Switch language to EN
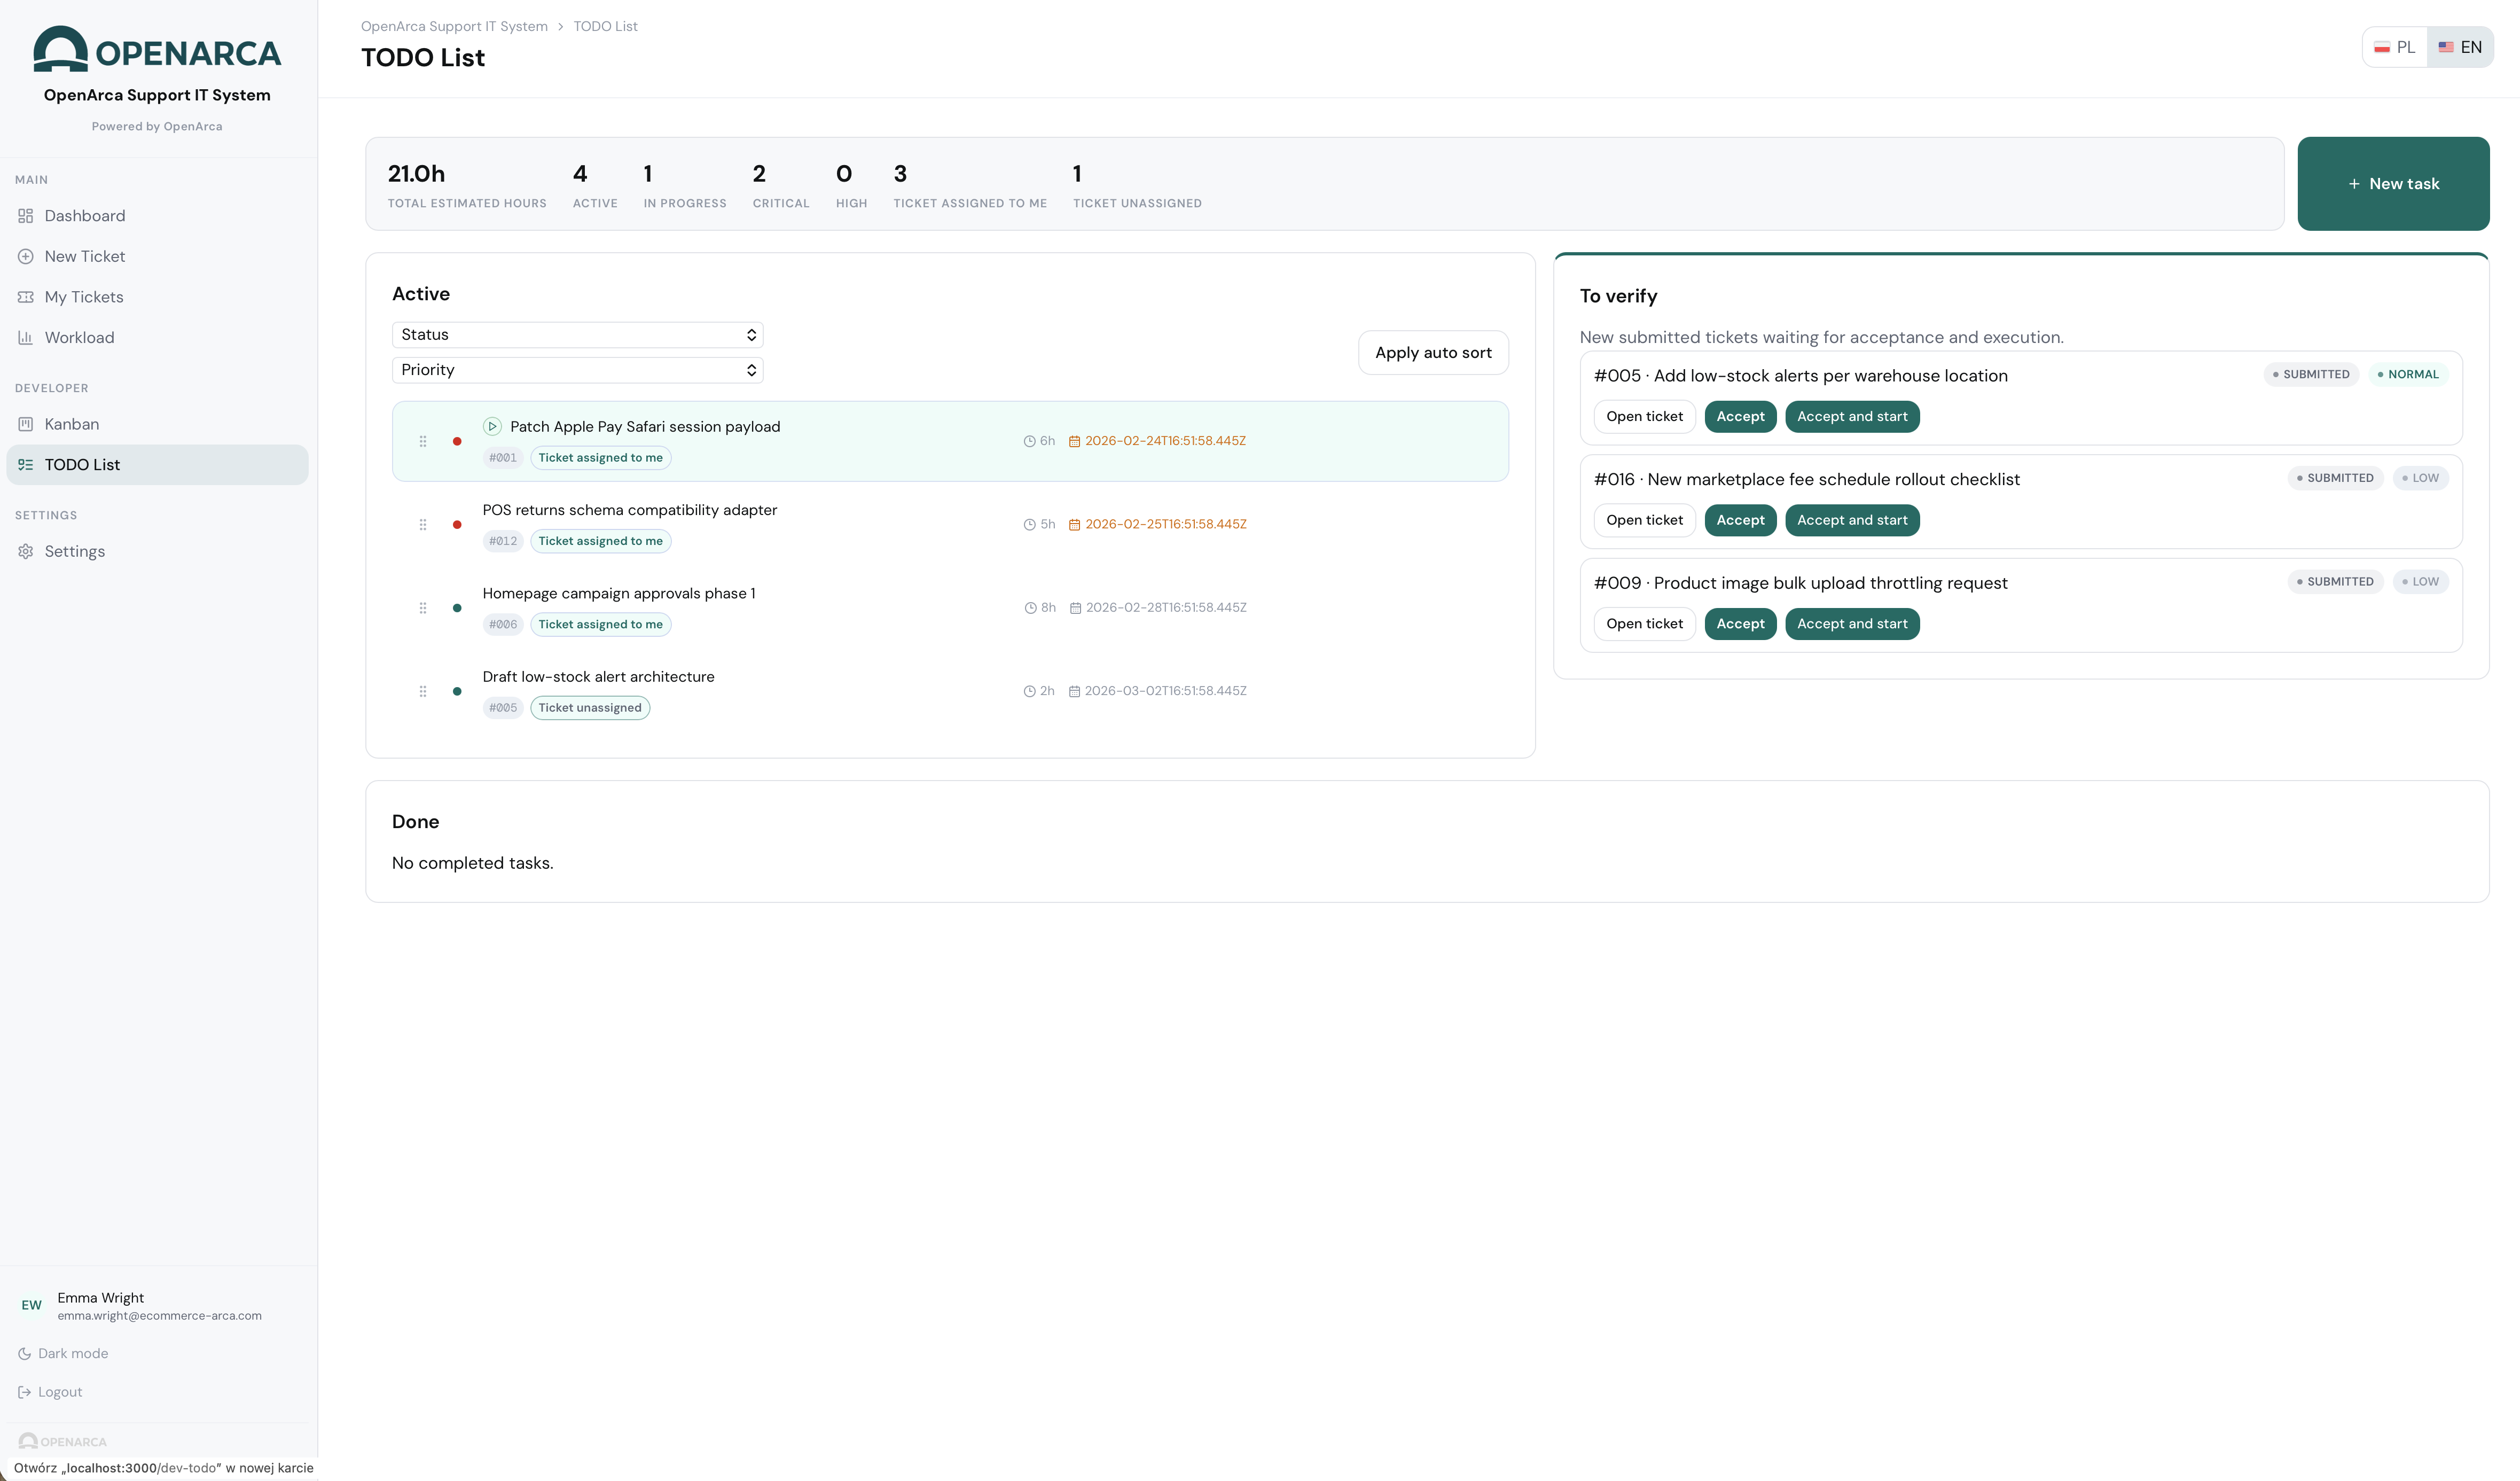Screen dimensions: 2520x1481 tap(2460, 47)
